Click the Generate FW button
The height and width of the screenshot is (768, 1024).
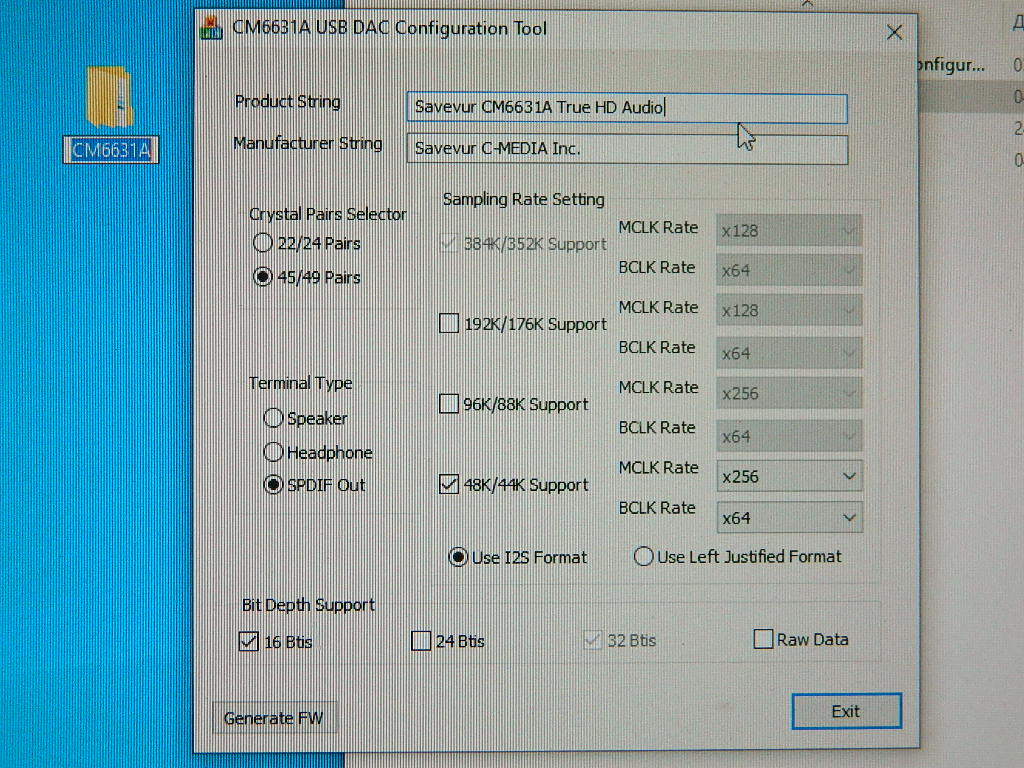(x=274, y=718)
